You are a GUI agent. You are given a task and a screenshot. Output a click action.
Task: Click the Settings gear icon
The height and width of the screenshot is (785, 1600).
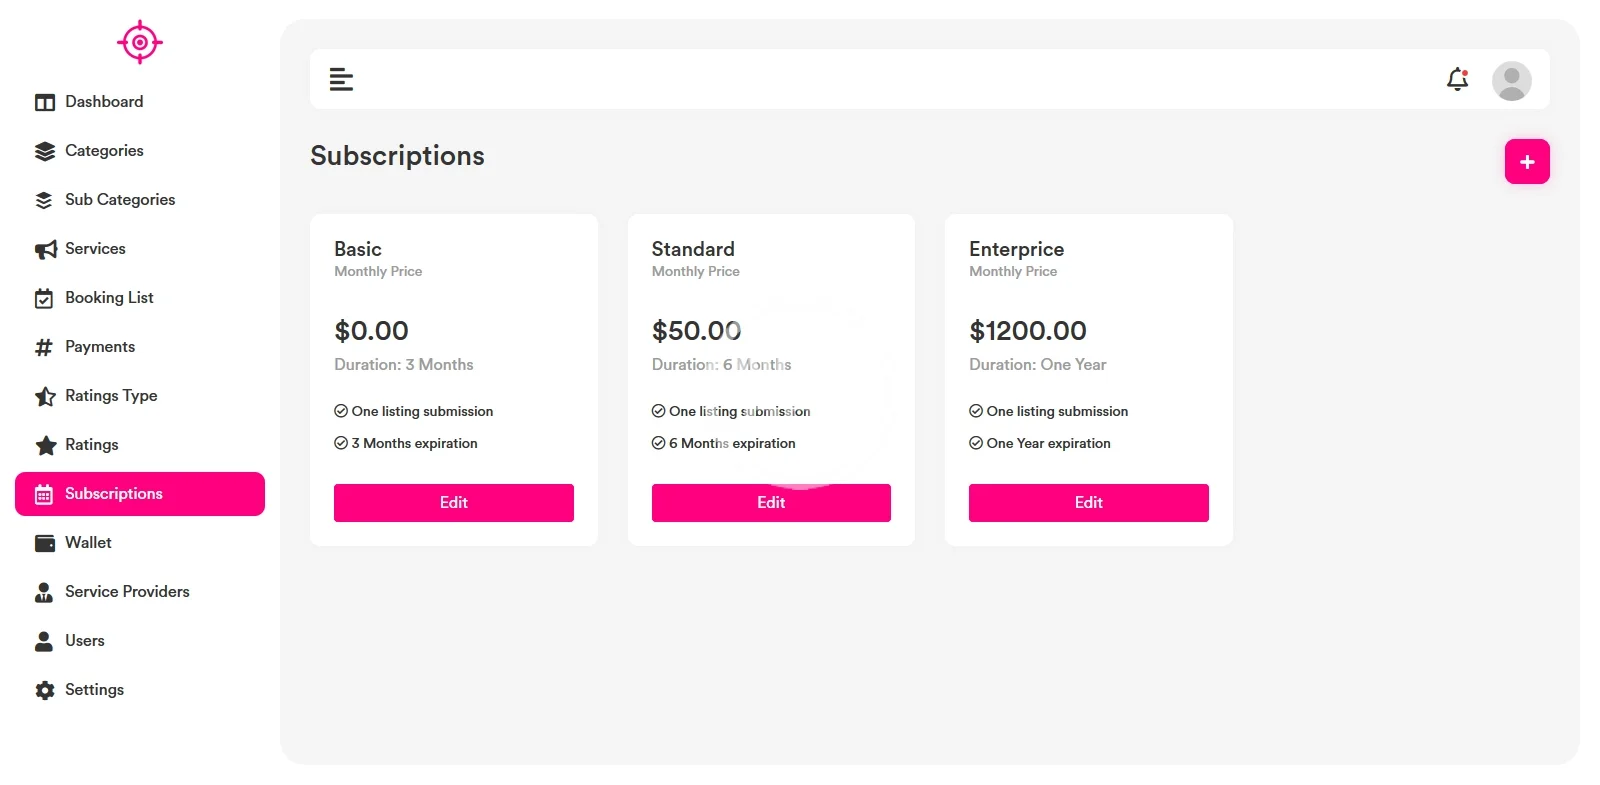pyautogui.click(x=45, y=690)
